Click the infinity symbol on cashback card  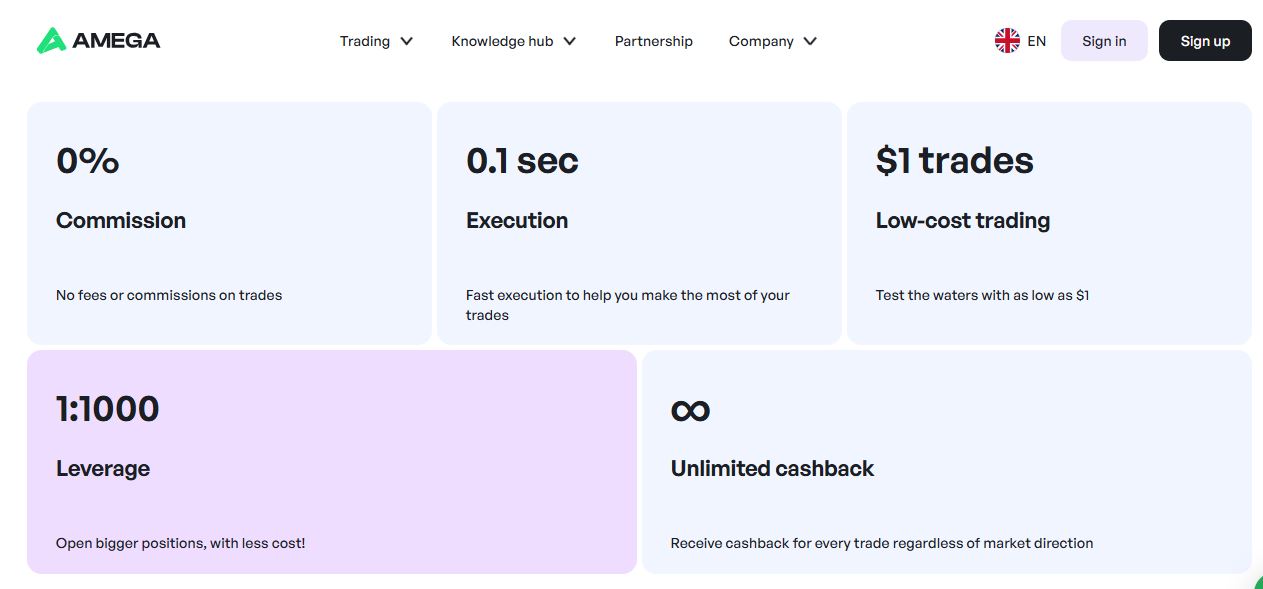click(690, 410)
